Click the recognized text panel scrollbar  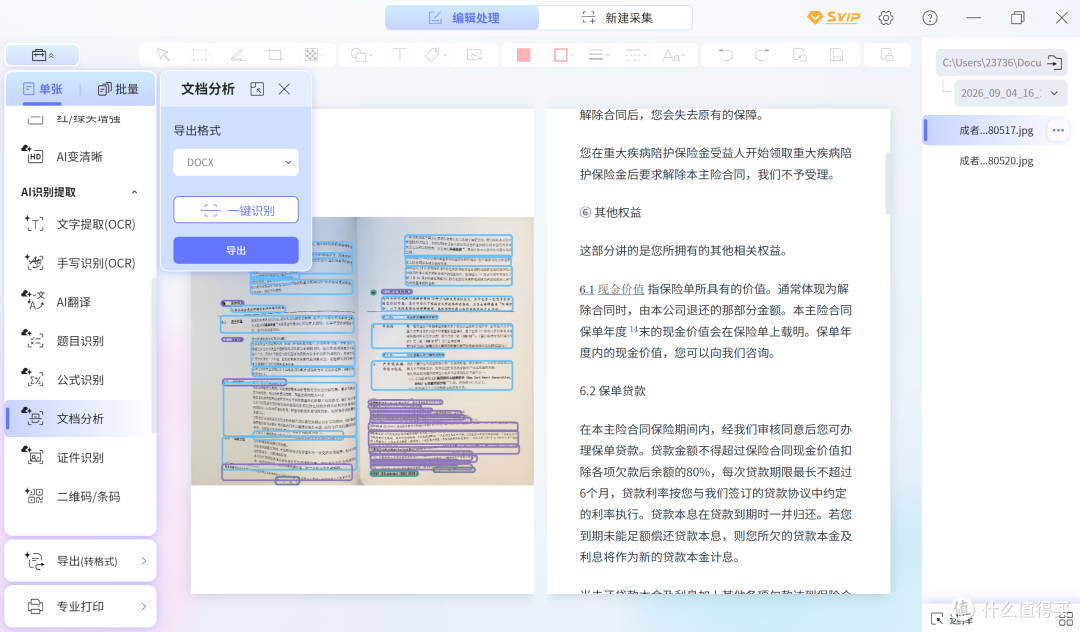click(x=887, y=183)
